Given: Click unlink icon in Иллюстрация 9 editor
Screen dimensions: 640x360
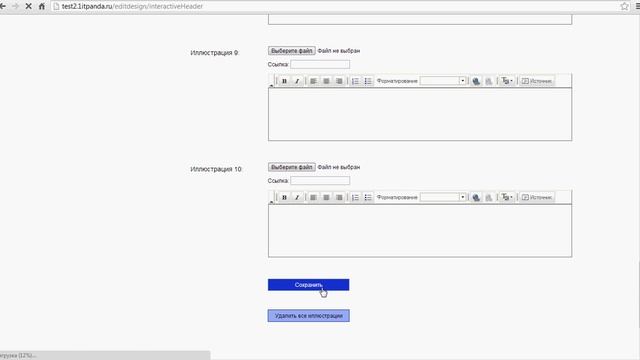Looking at the screenshot, I should [x=489, y=81].
